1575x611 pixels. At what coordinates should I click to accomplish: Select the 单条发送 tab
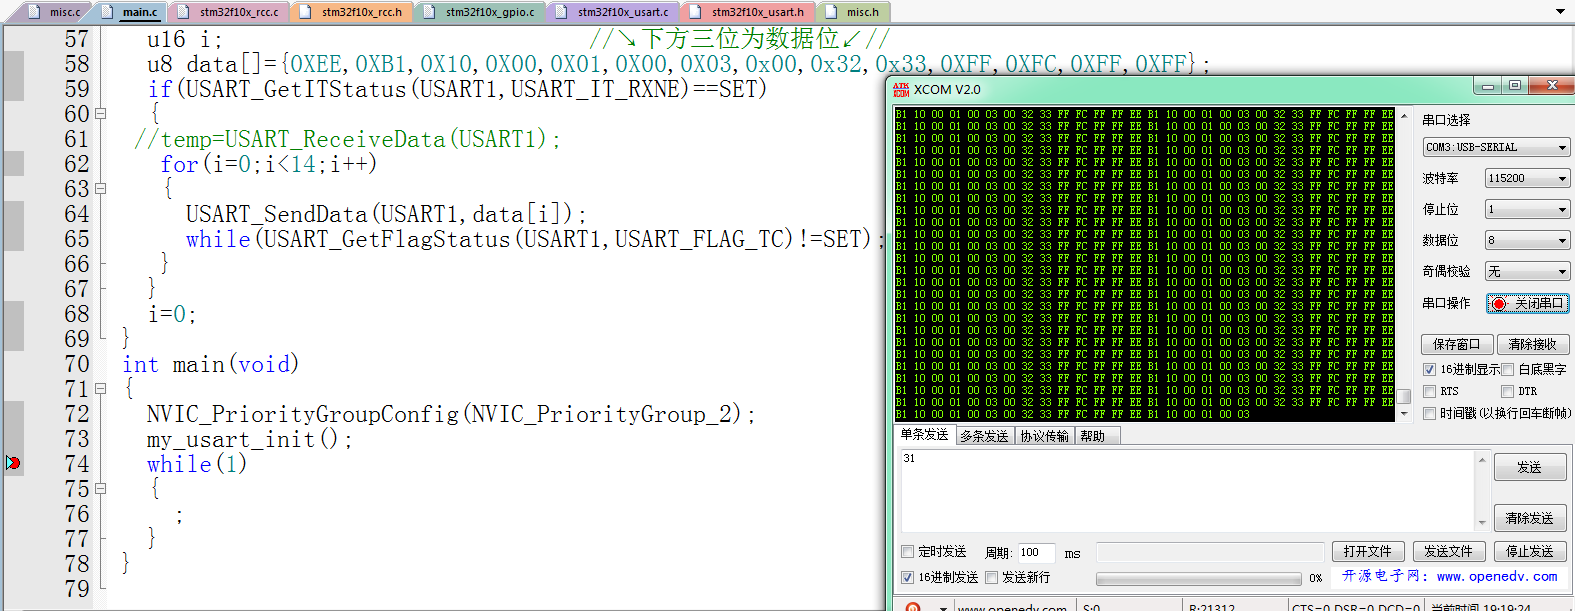click(x=924, y=435)
